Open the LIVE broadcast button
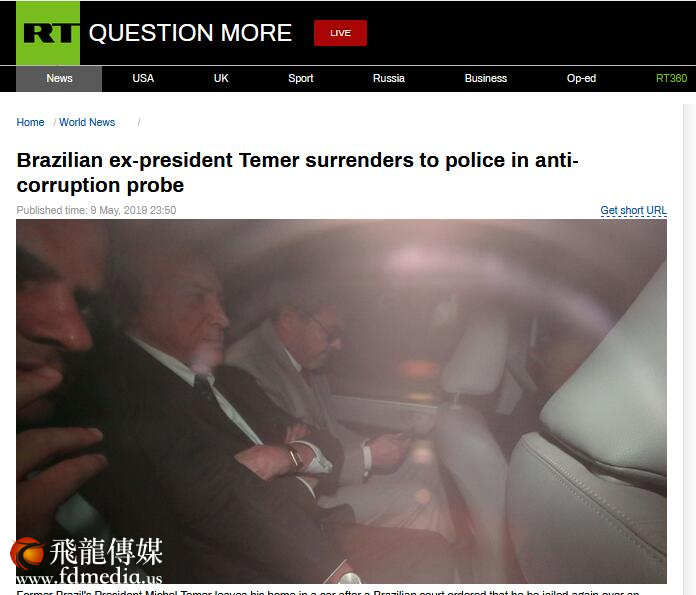The width and height of the screenshot is (696, 595). click(340, 33)
